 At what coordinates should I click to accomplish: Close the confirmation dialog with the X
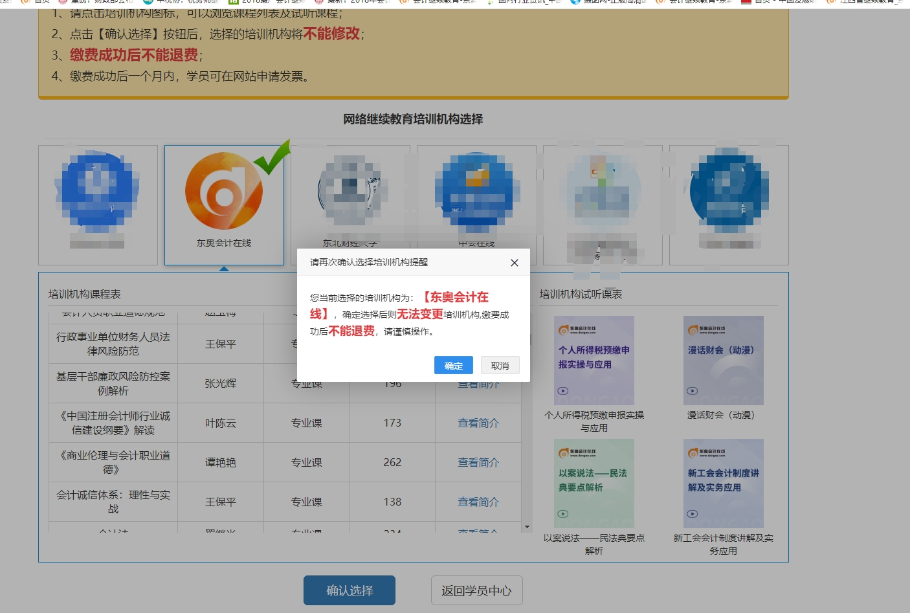514,263
